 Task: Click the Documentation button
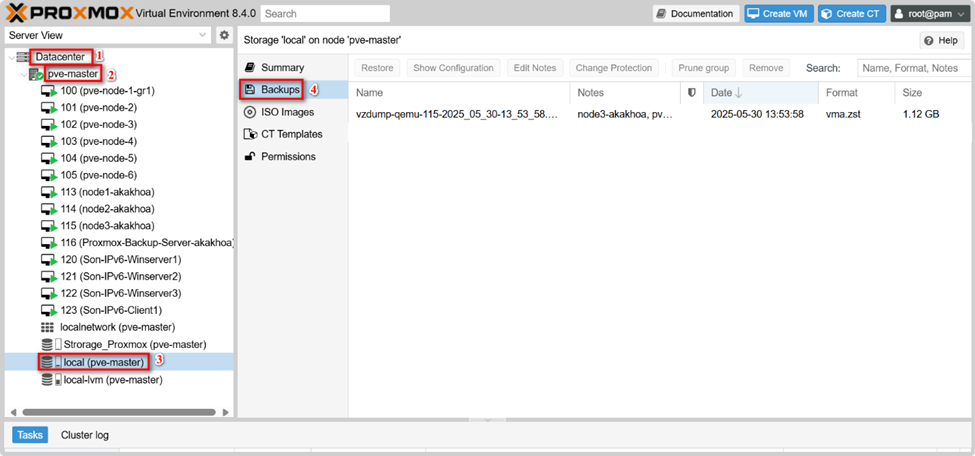(696, 14)
